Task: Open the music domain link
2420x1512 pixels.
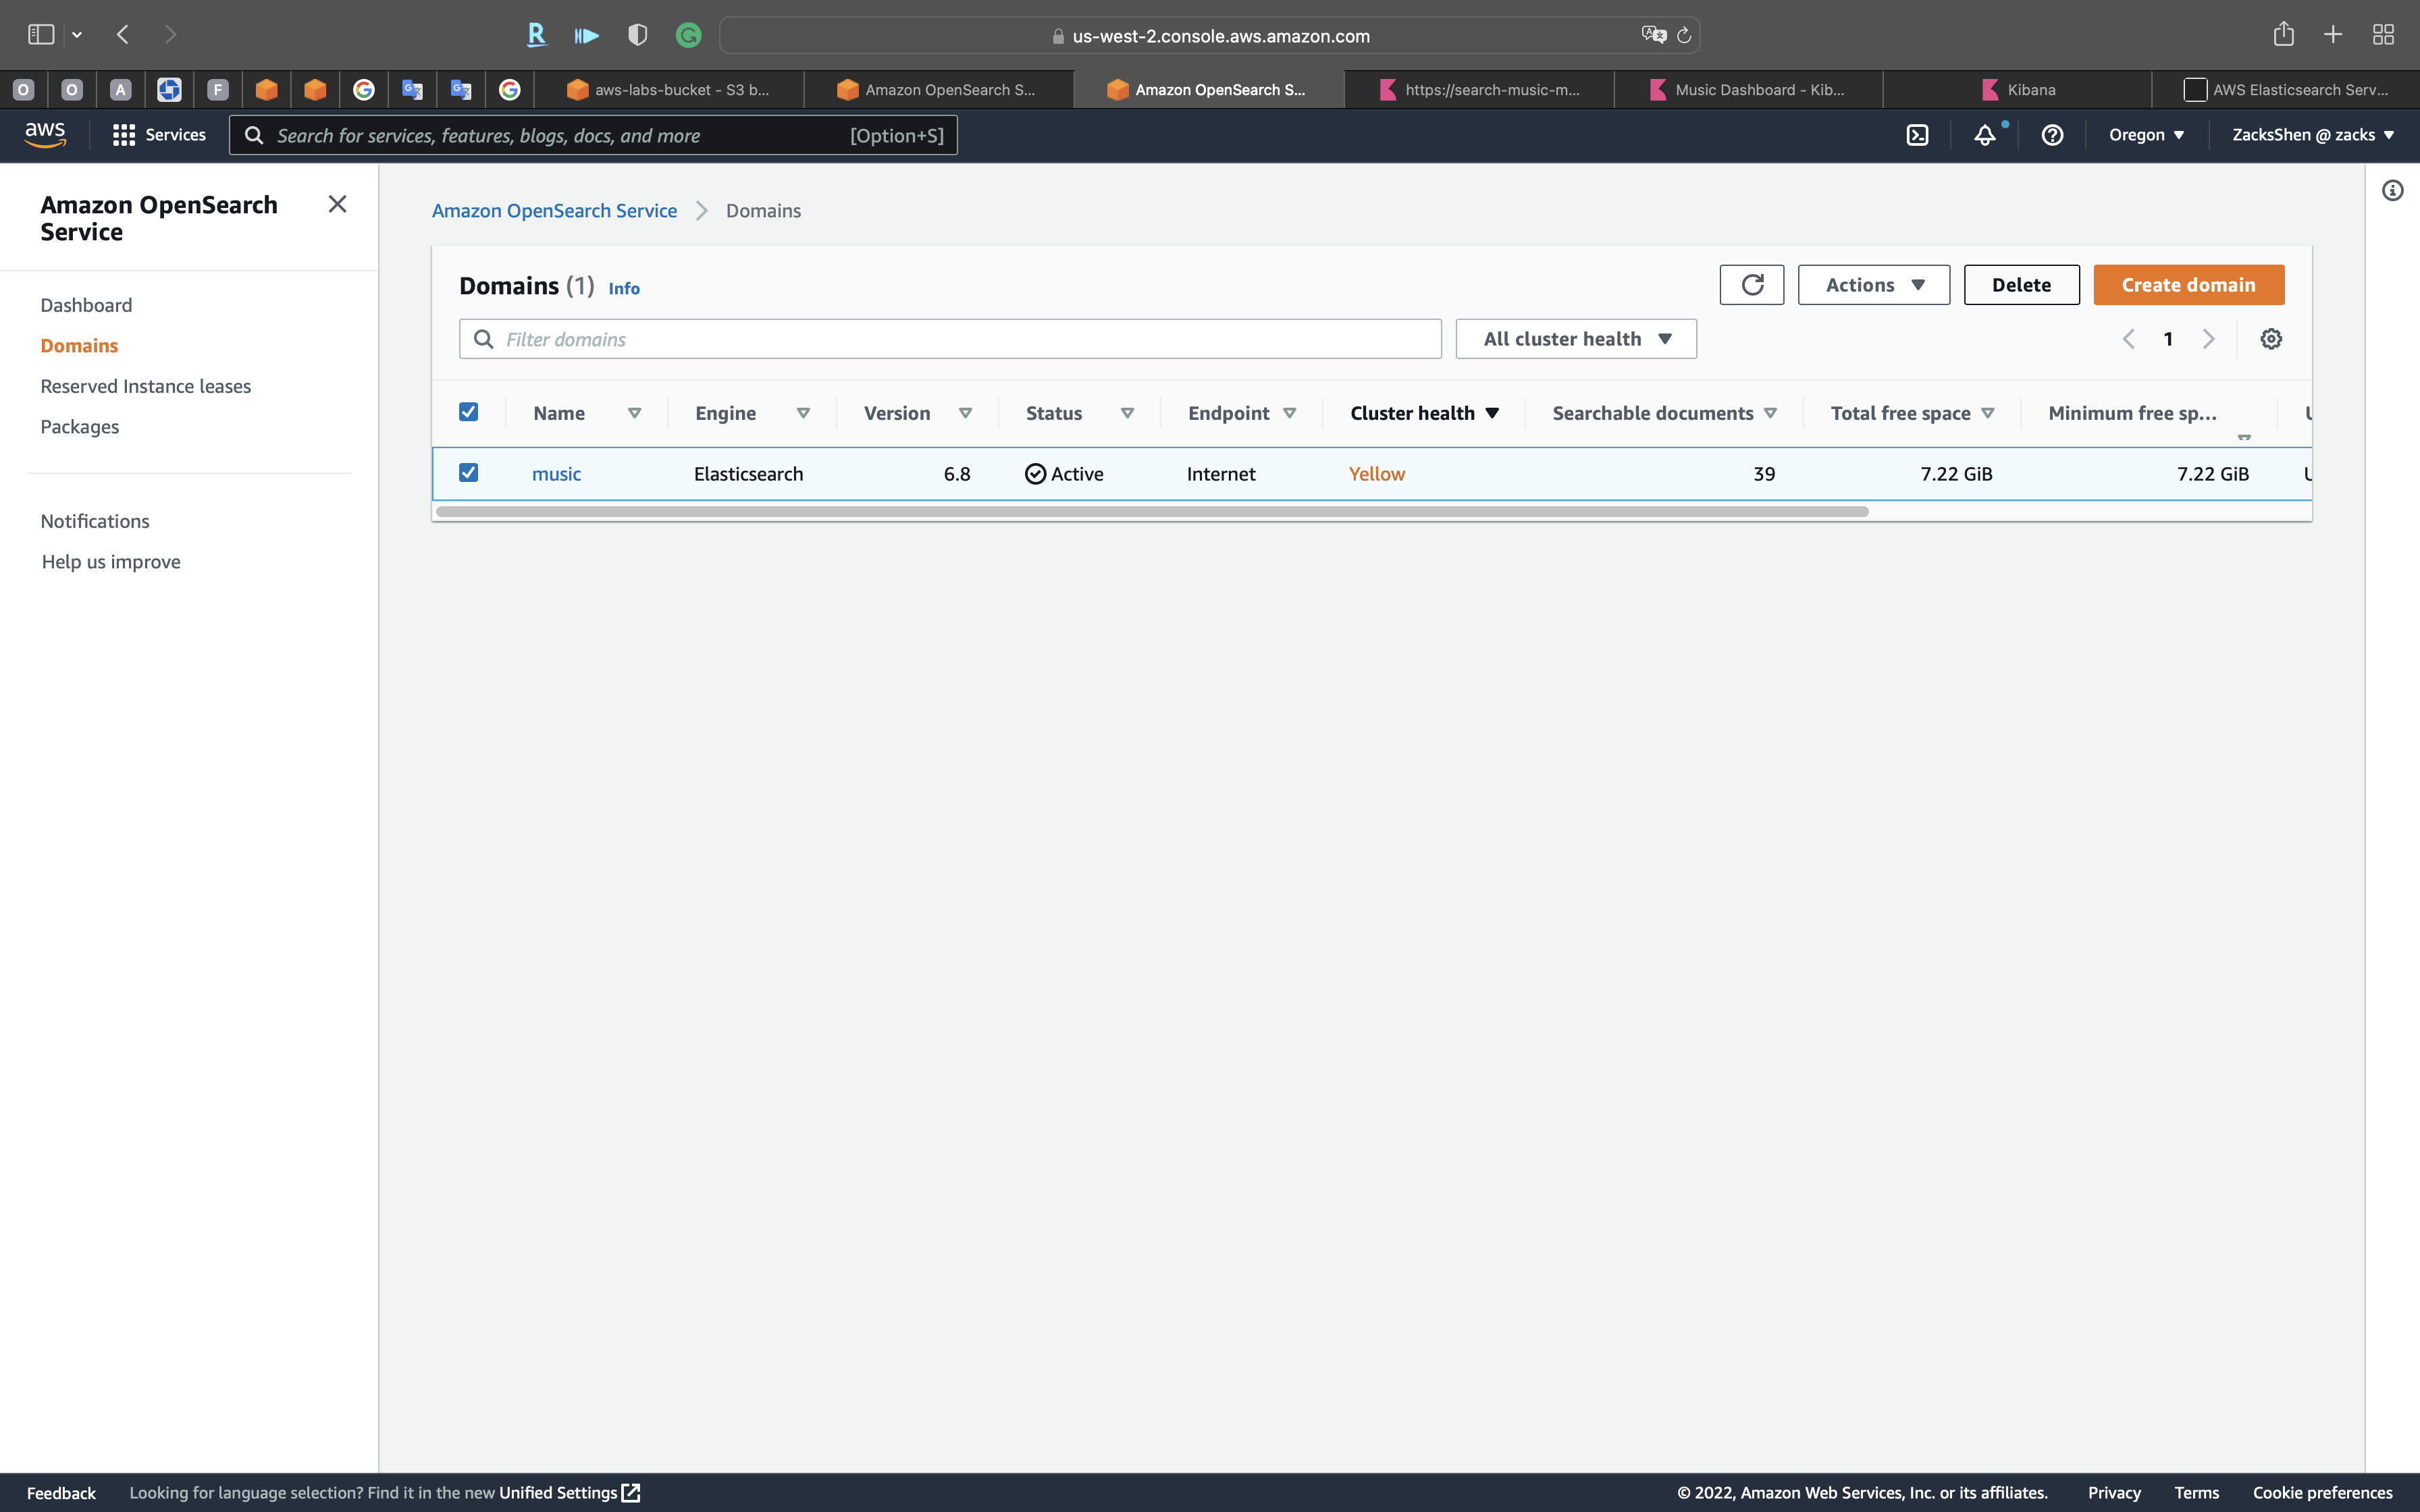Action: coord(556,474)
